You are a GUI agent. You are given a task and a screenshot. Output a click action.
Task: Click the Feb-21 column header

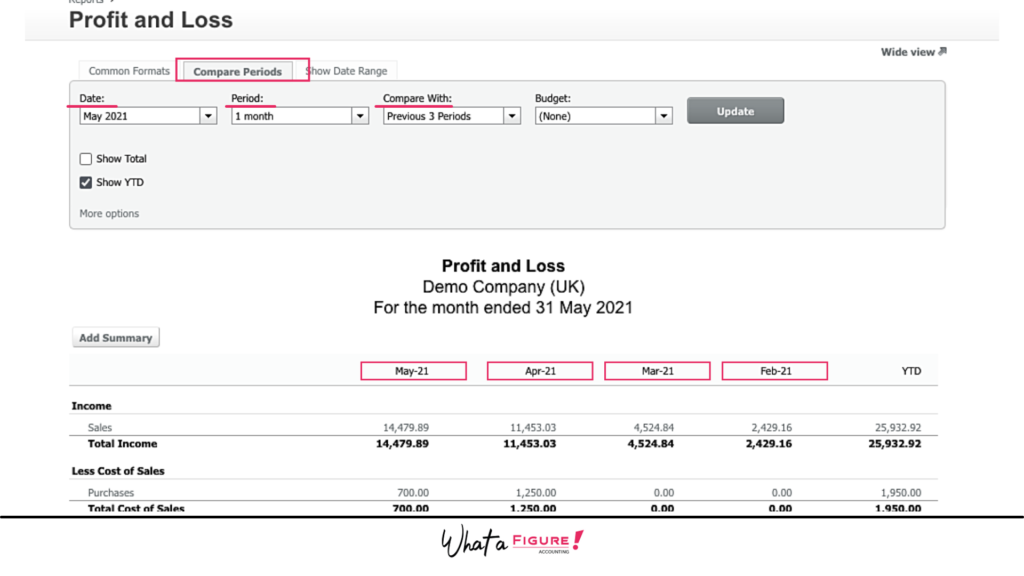(774, 371)
